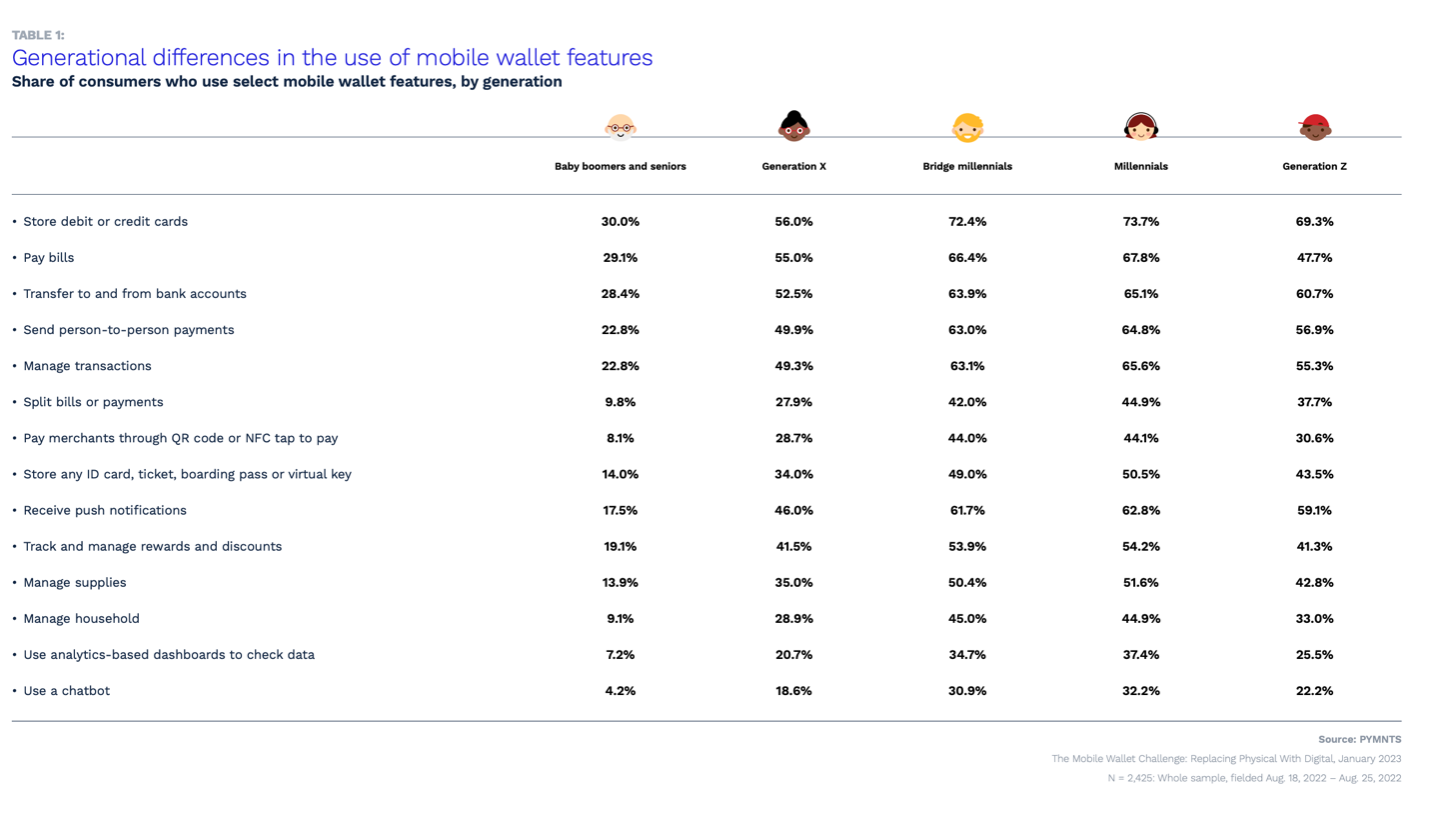Select the Pay bills row label
Screen dimensions: 1430x831
(49, 257)
